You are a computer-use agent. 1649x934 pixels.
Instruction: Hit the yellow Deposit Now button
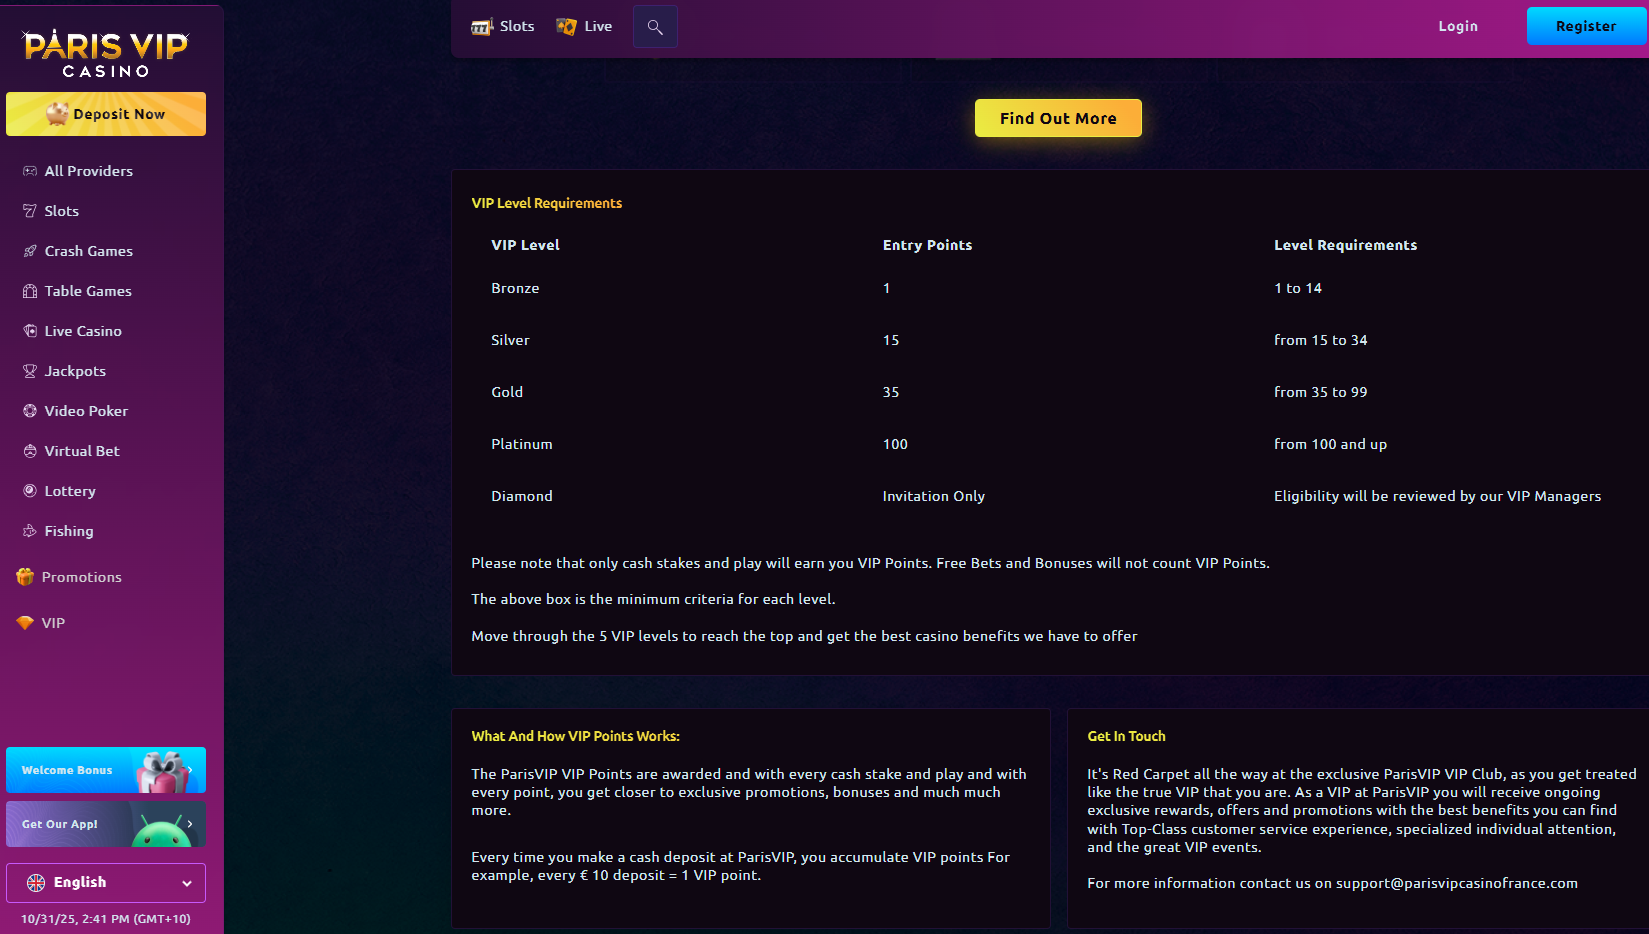(106, 114)
